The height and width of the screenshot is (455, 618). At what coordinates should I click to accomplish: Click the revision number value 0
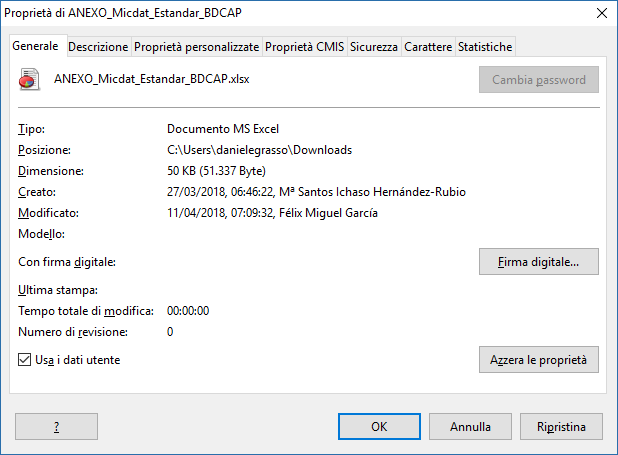[170, 332]
